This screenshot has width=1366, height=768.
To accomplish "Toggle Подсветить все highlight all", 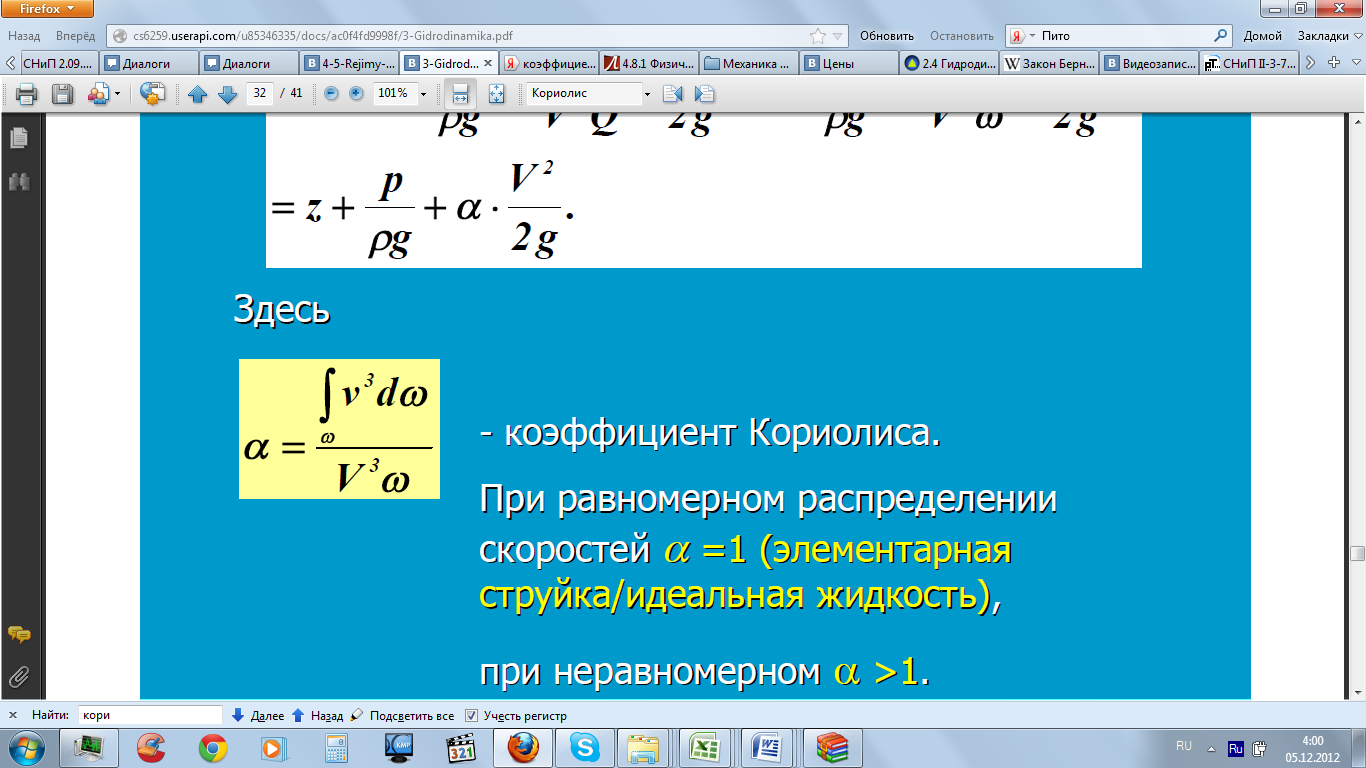I will tap(402, 716).
